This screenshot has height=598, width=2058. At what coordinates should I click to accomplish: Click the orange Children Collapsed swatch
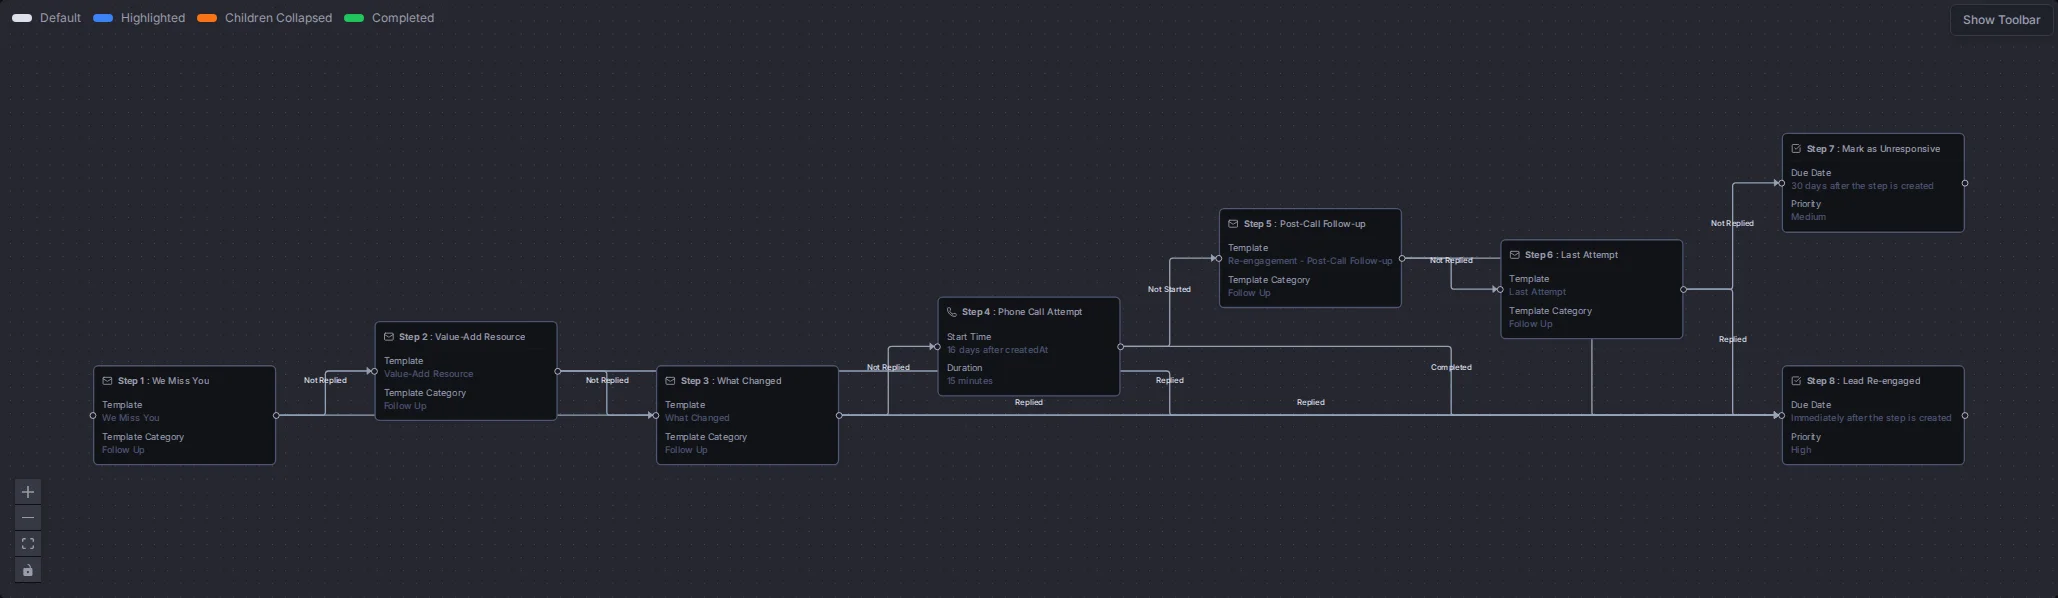(206, 18)
